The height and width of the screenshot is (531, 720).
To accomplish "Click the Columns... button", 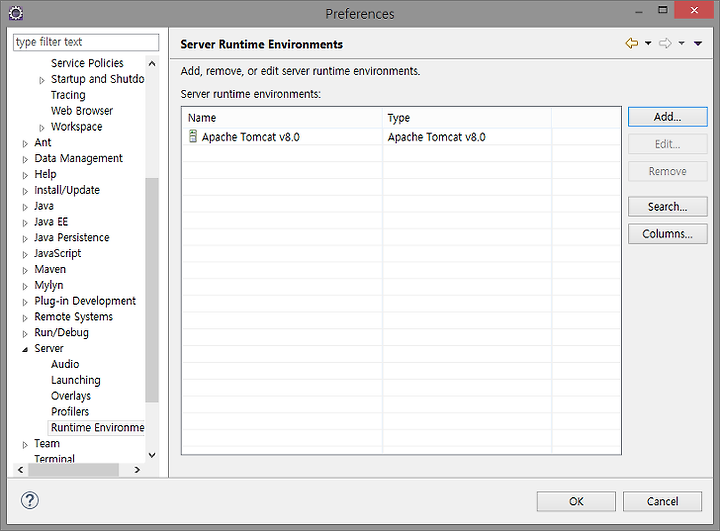I will point(667,234).
